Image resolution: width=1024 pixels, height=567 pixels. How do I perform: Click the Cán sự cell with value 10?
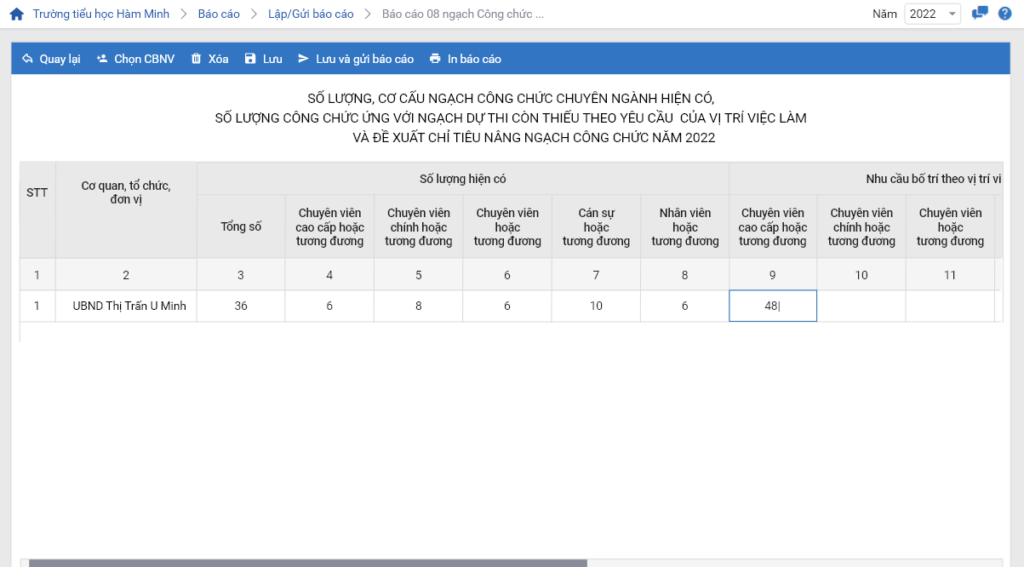point(596,306)
